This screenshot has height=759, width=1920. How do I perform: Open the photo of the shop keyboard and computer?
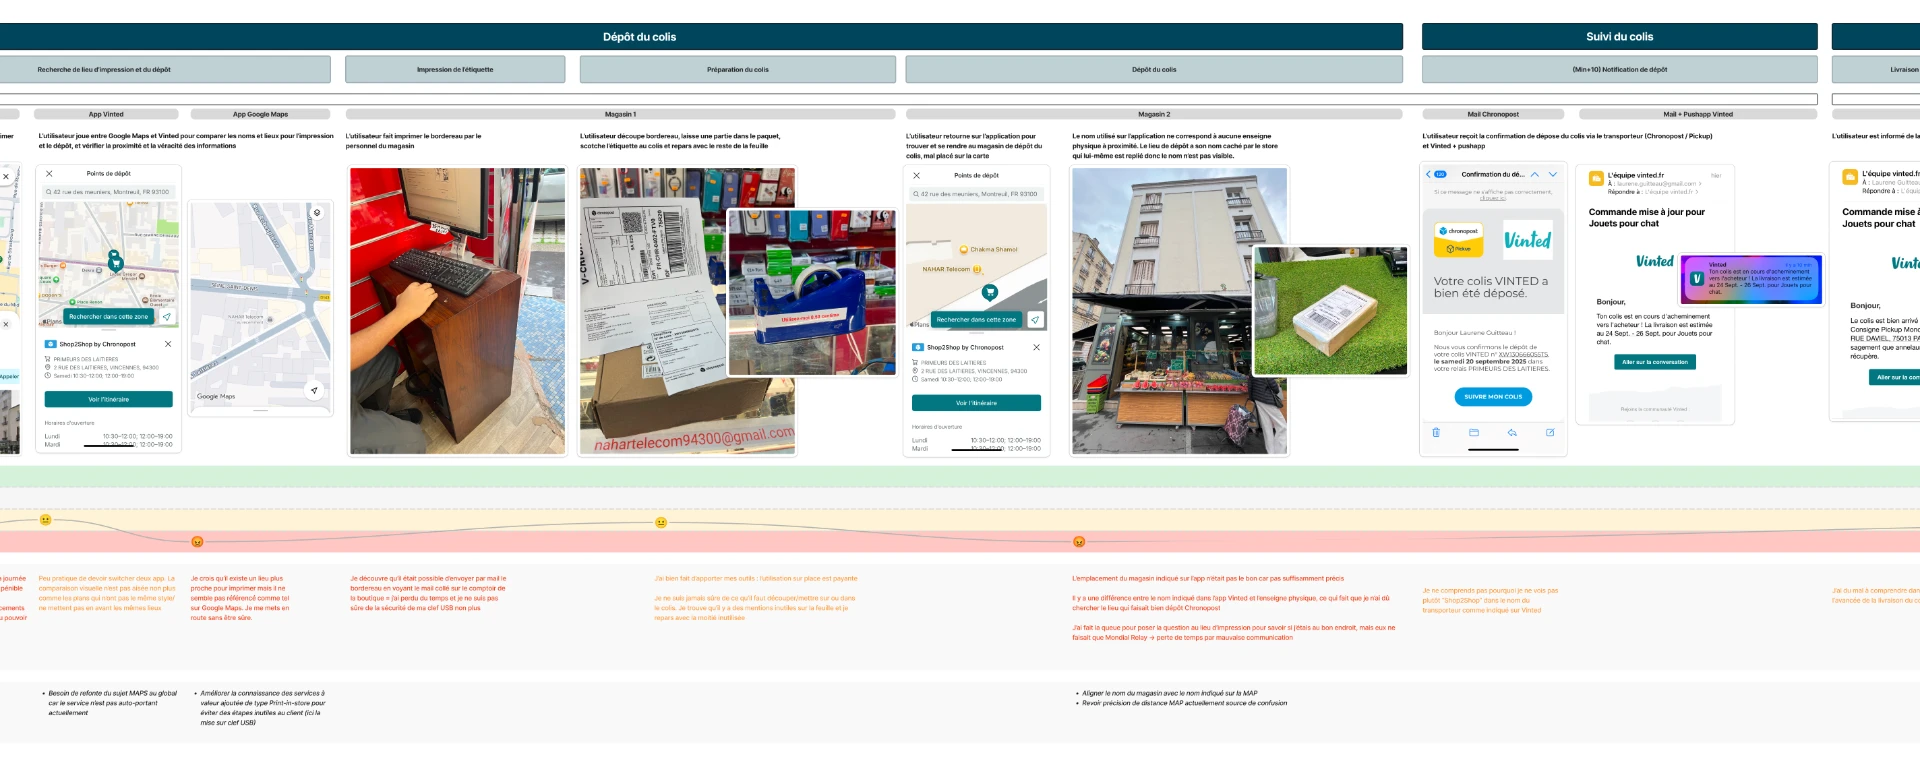tap(457, 311)
